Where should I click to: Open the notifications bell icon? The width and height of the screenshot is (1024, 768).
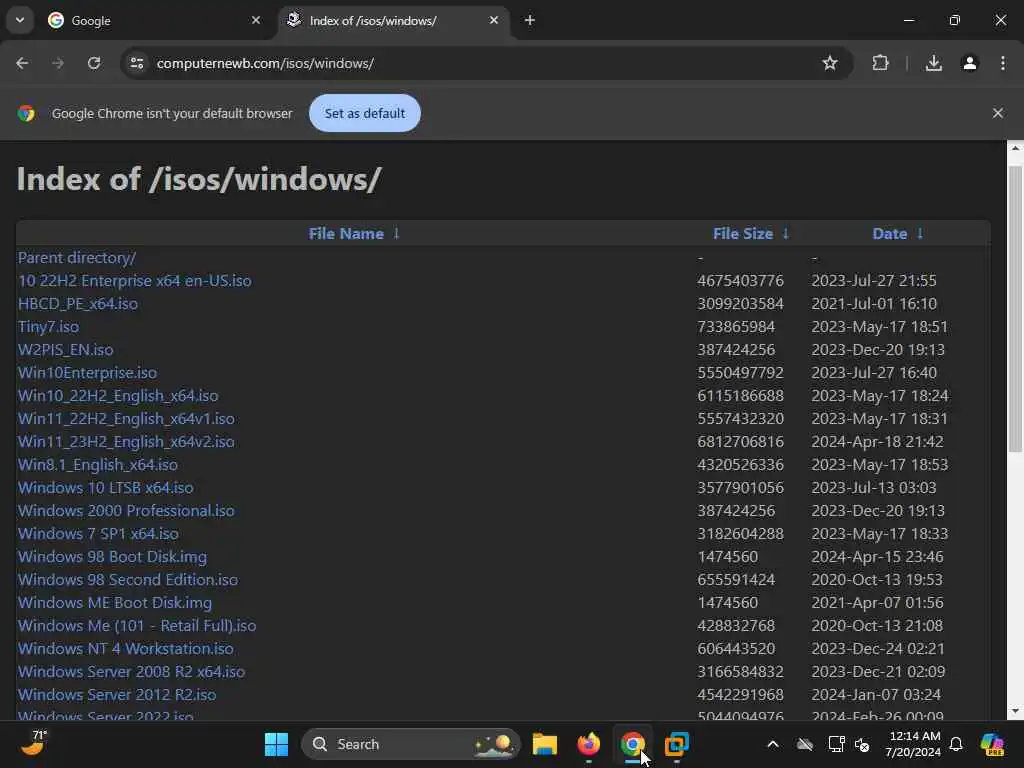(955, 744)
